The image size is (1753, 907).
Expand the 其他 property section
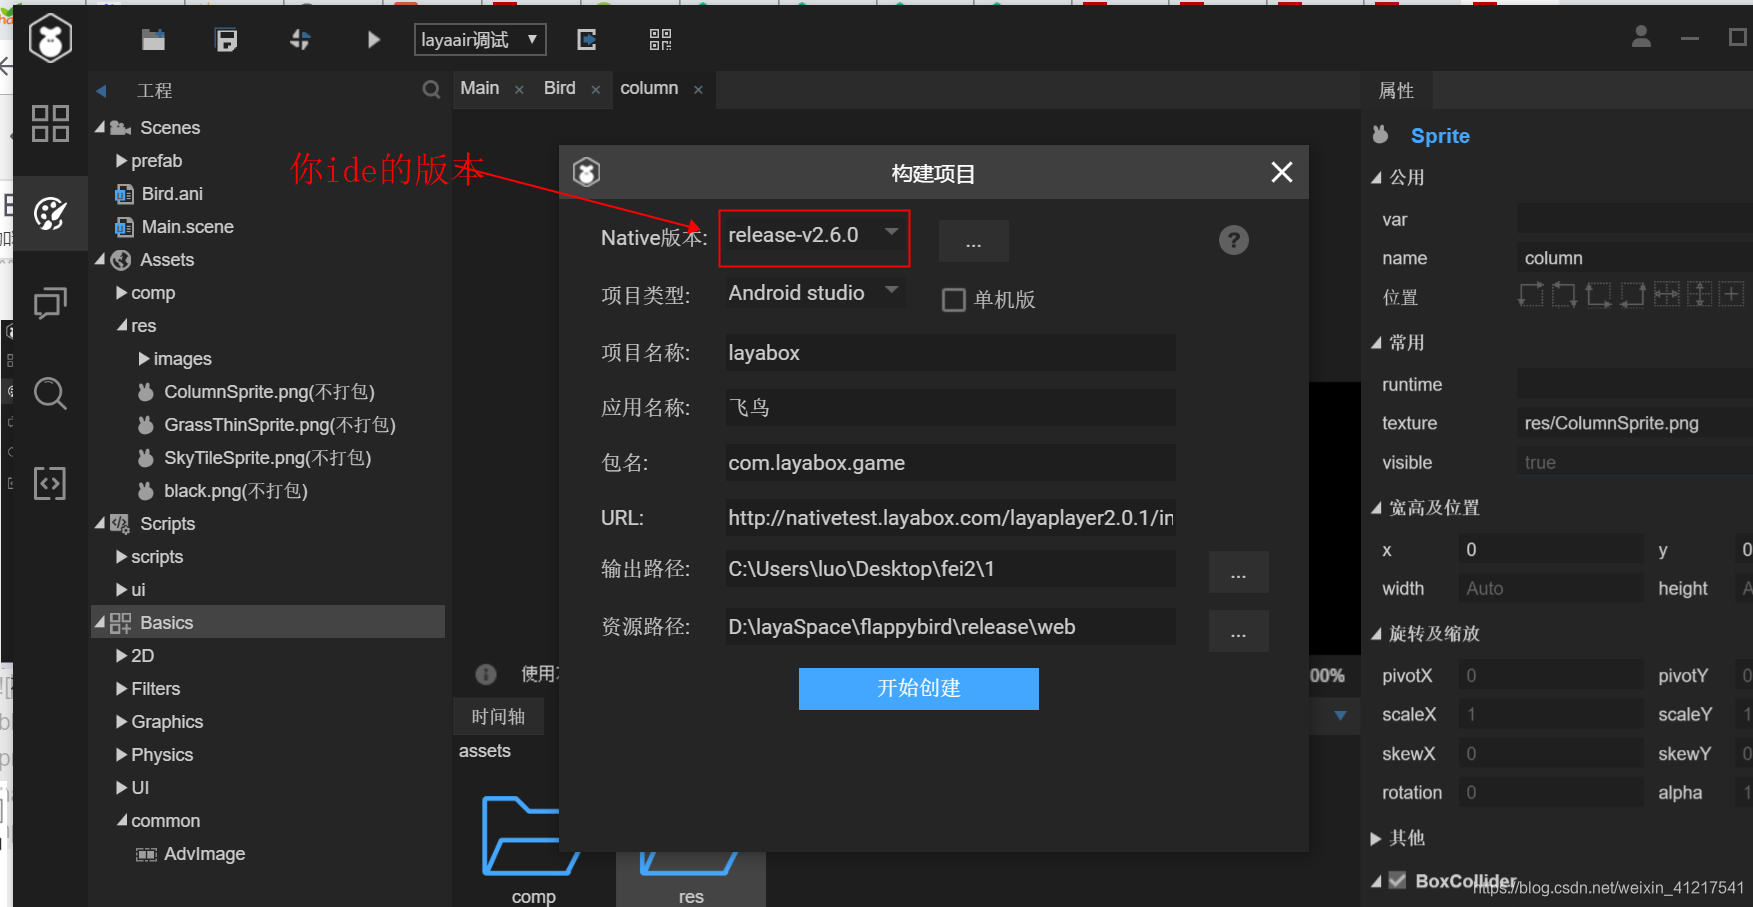(1376, 838)
